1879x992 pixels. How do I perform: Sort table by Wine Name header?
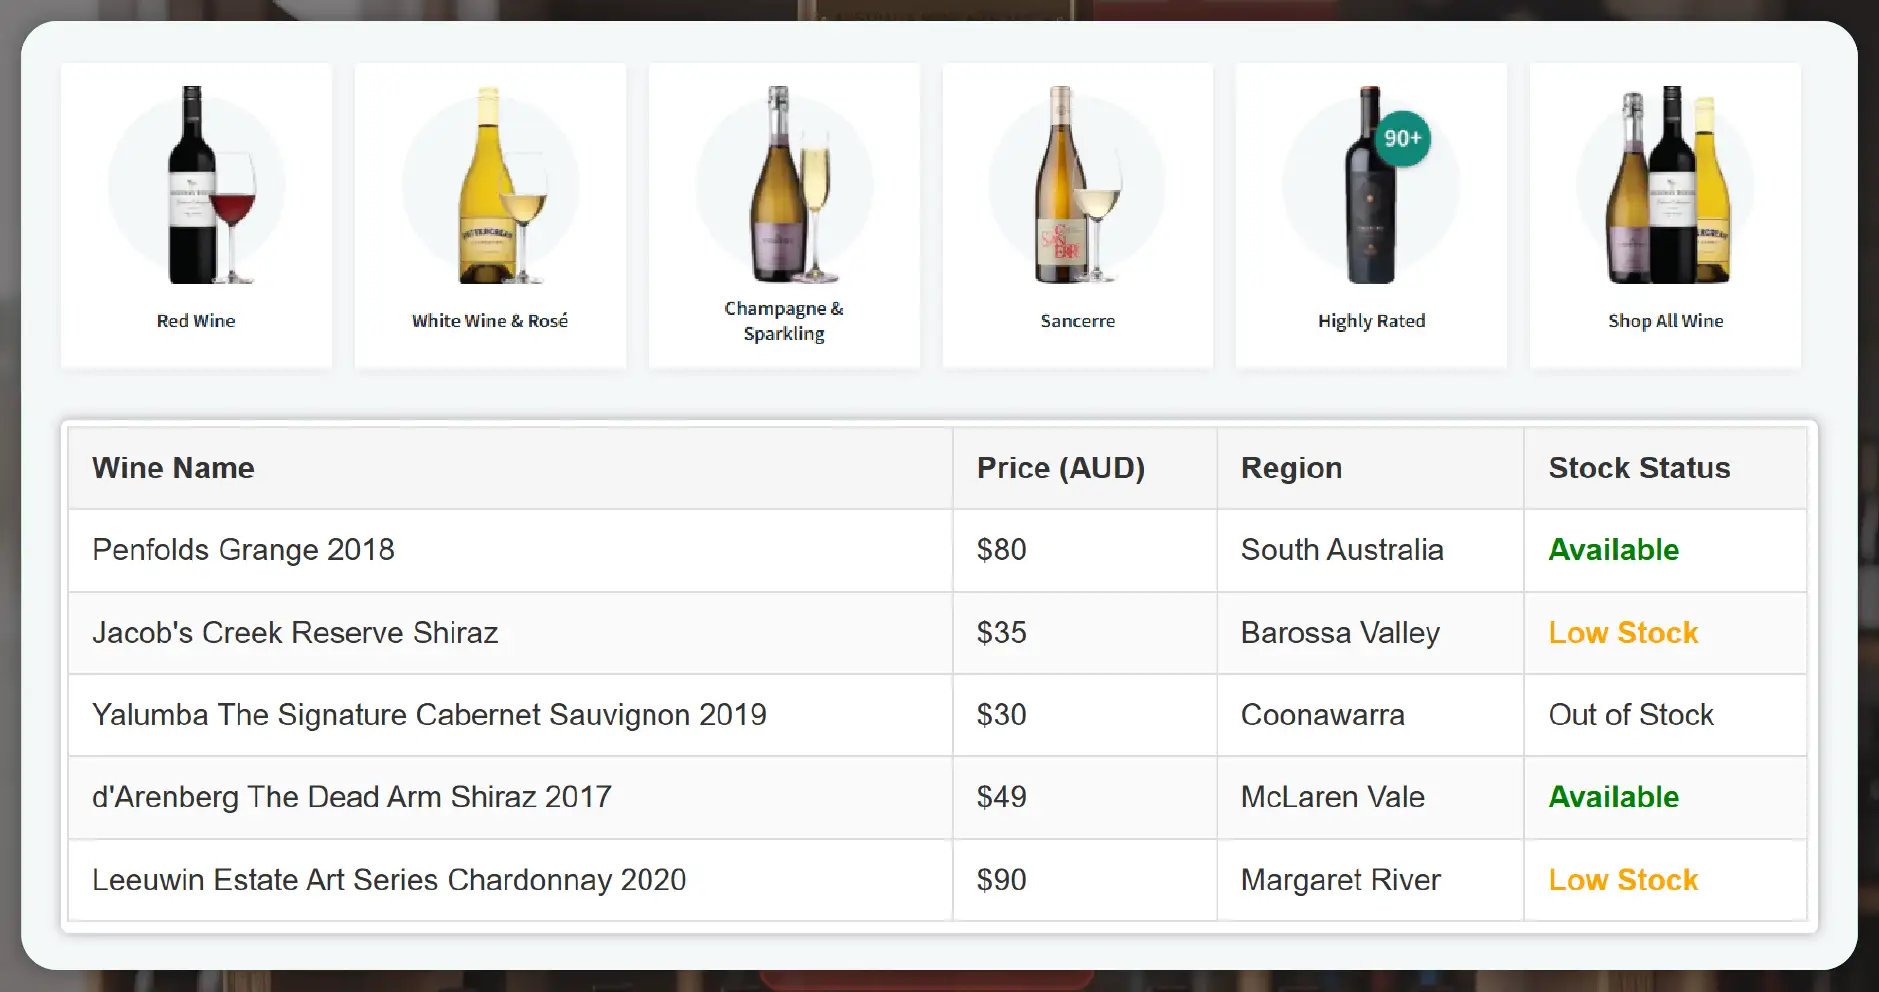[173, 468]
